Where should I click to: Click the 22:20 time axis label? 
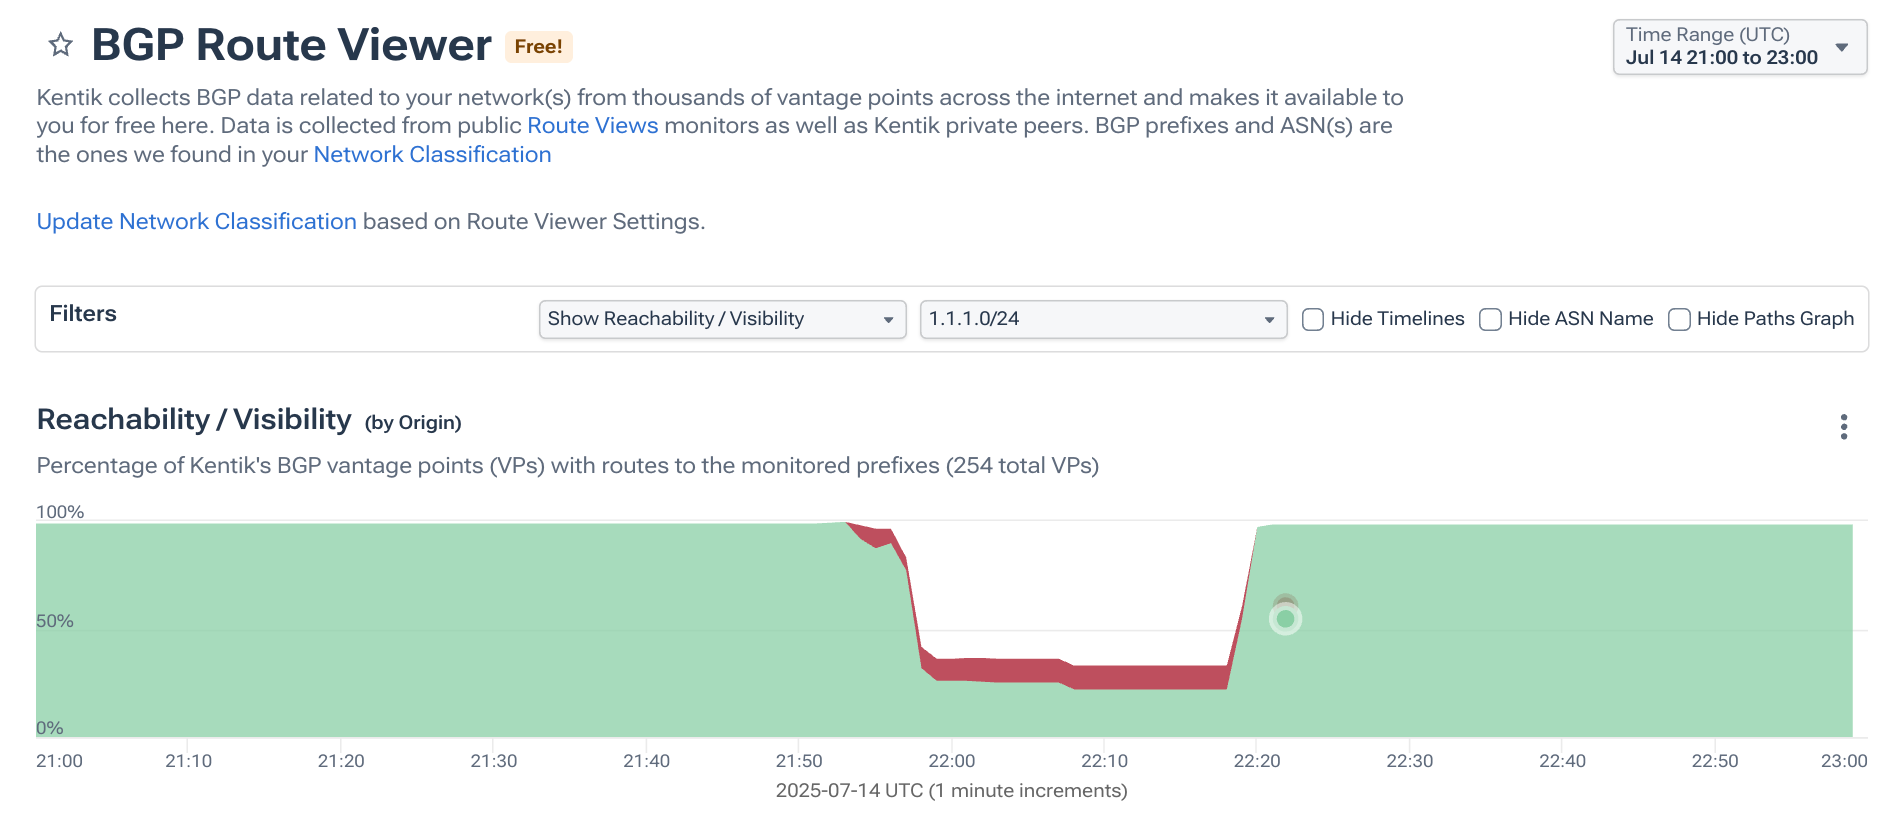tap(1257, 761)
